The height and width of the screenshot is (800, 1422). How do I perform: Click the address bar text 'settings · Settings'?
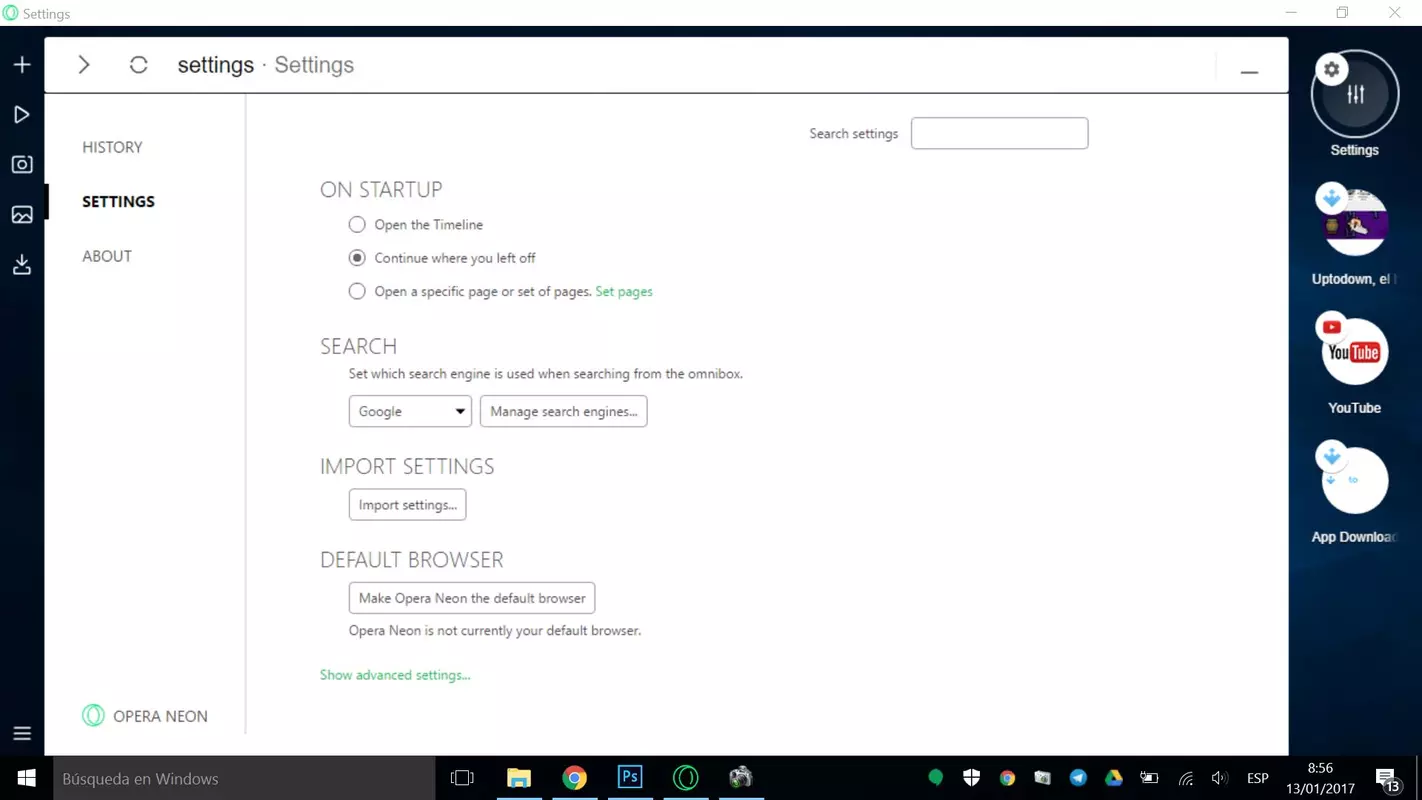coord(266,65)
